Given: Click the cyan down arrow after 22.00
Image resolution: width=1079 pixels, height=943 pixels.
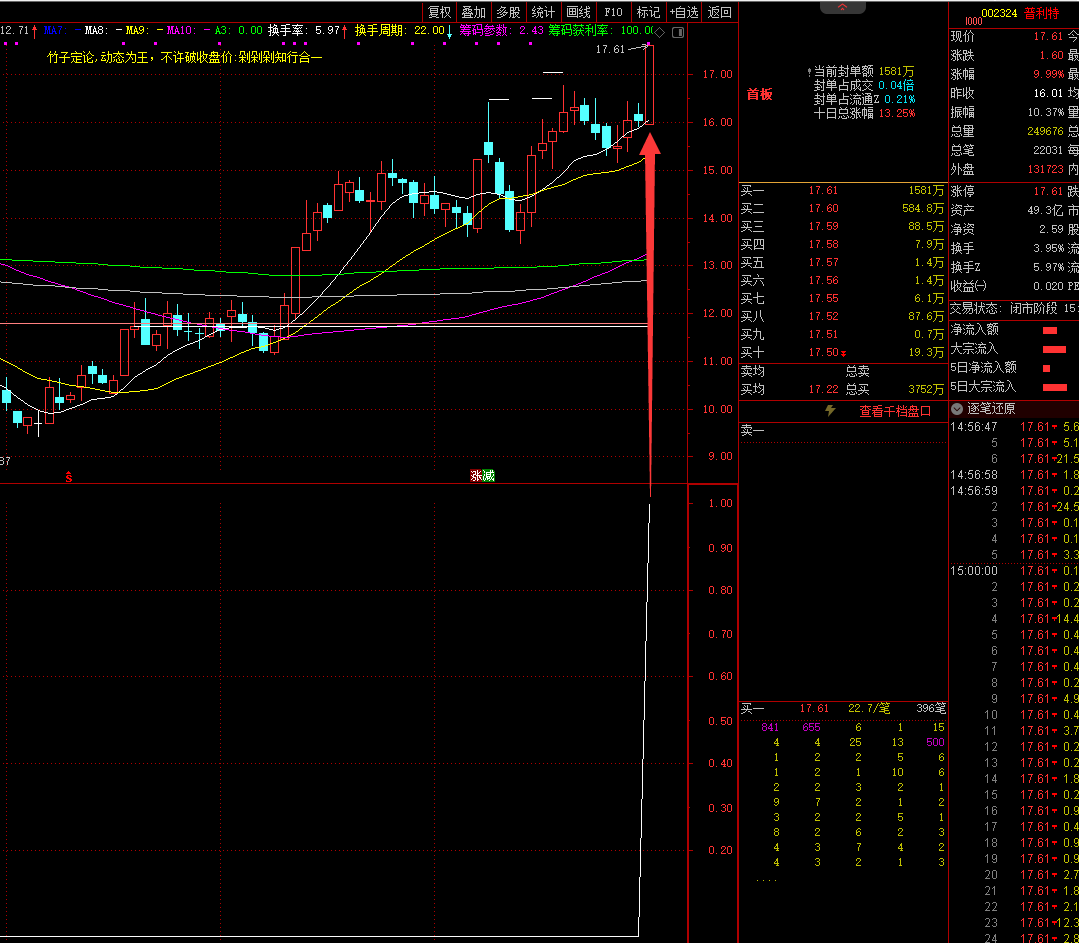Looking at the screenshot, I should pyautogui.click(x=449, y=32).
